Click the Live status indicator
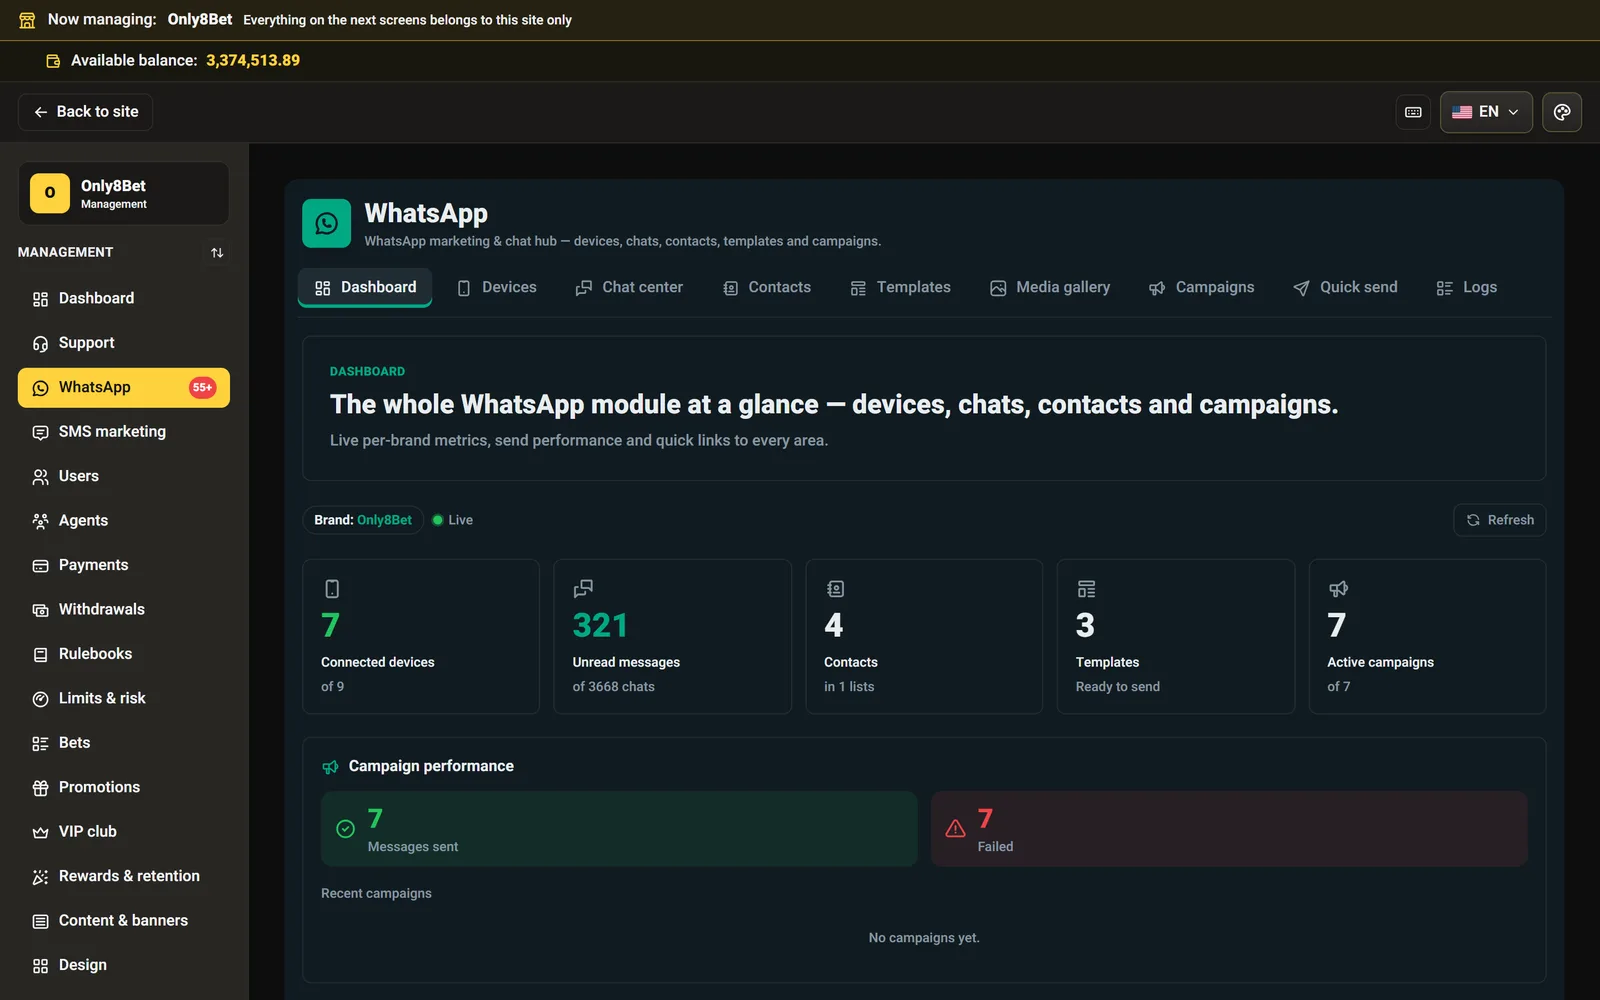This screenshot has width=1600, height=1000. (x=452, y=520)
